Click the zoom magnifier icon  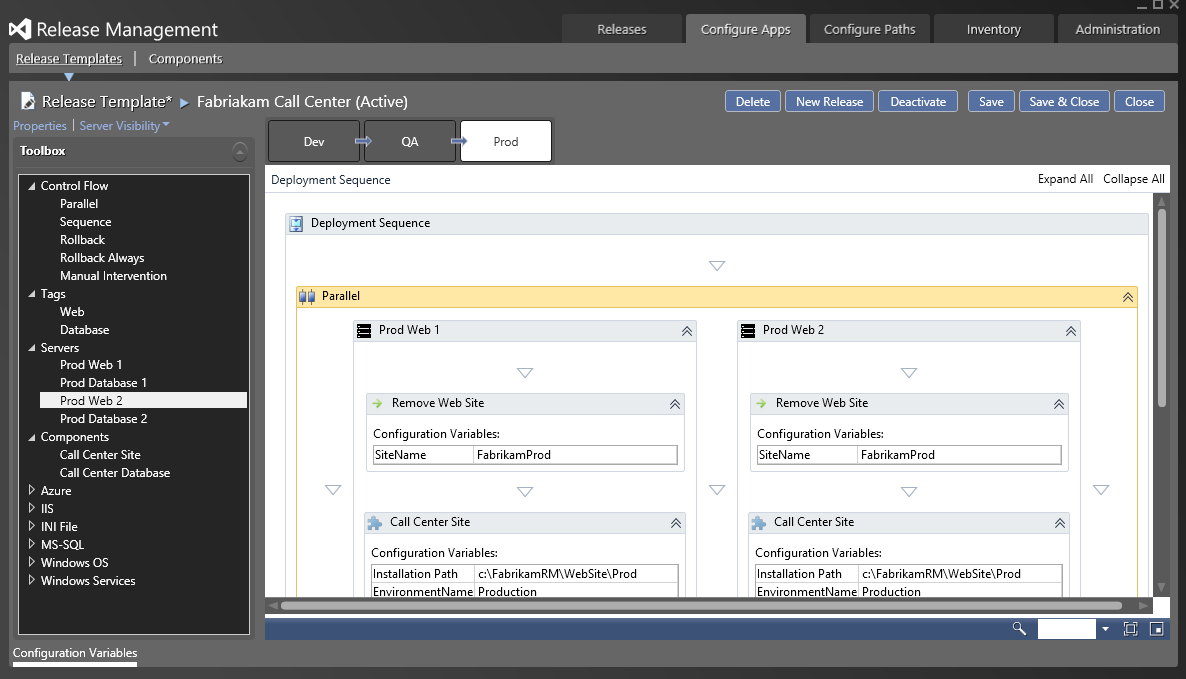coord(1018,629)
